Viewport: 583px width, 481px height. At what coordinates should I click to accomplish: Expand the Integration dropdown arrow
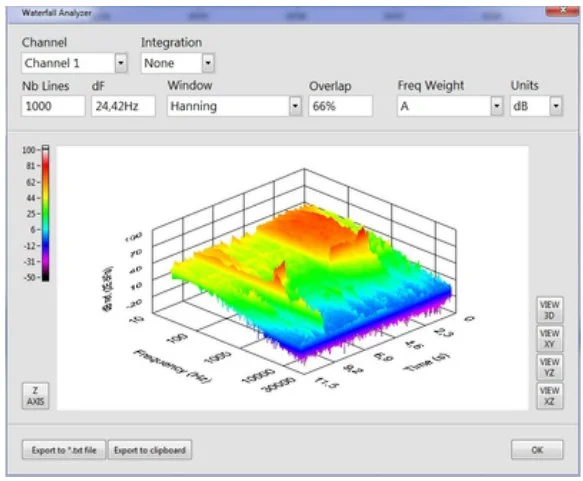pos(208,63)
